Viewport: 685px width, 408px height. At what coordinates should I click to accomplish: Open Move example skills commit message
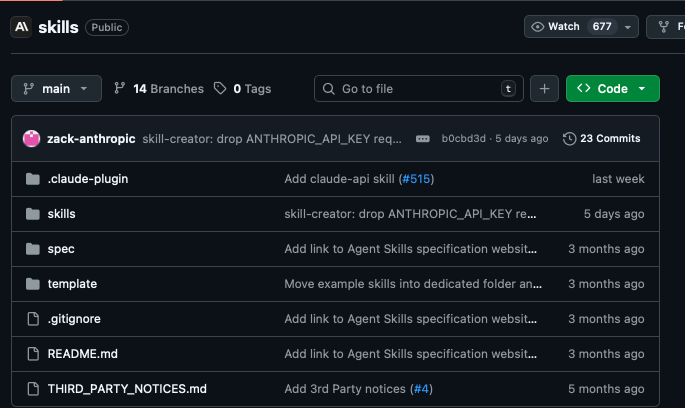point(413,284)
